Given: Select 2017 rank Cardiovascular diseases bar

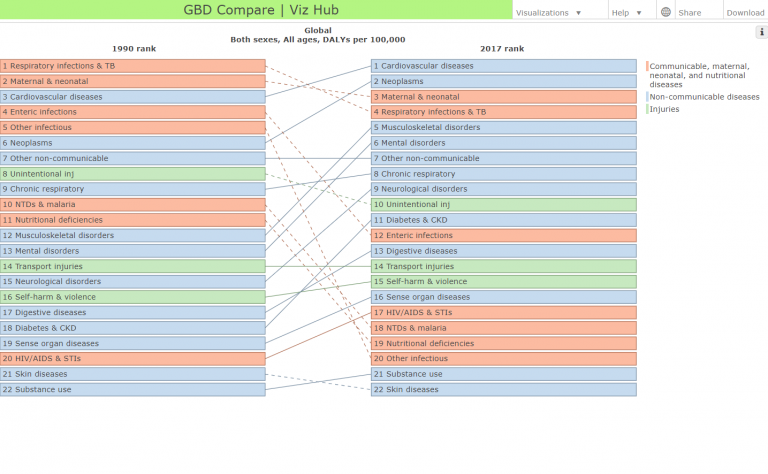Looking at the screenshot, I should point(503,66).
